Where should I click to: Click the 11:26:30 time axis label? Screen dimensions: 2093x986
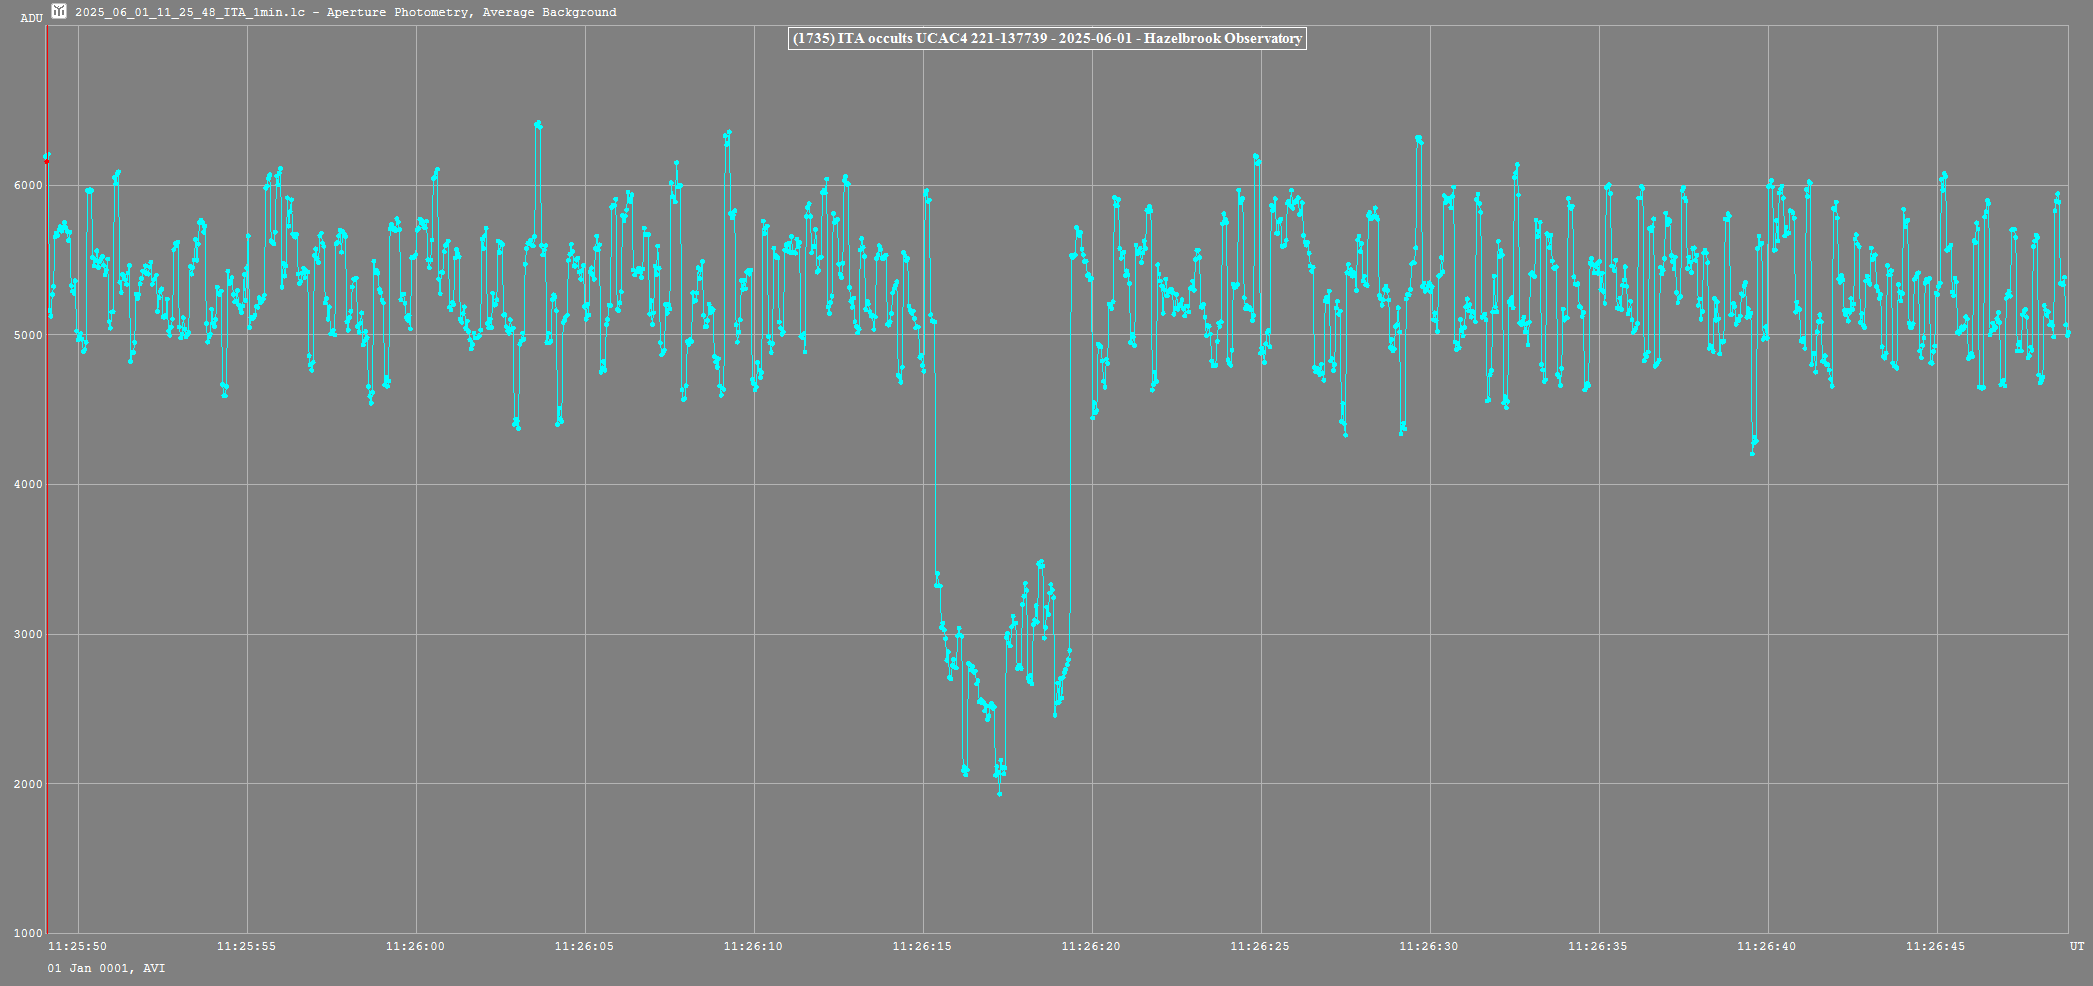(x=1429, y=946)
